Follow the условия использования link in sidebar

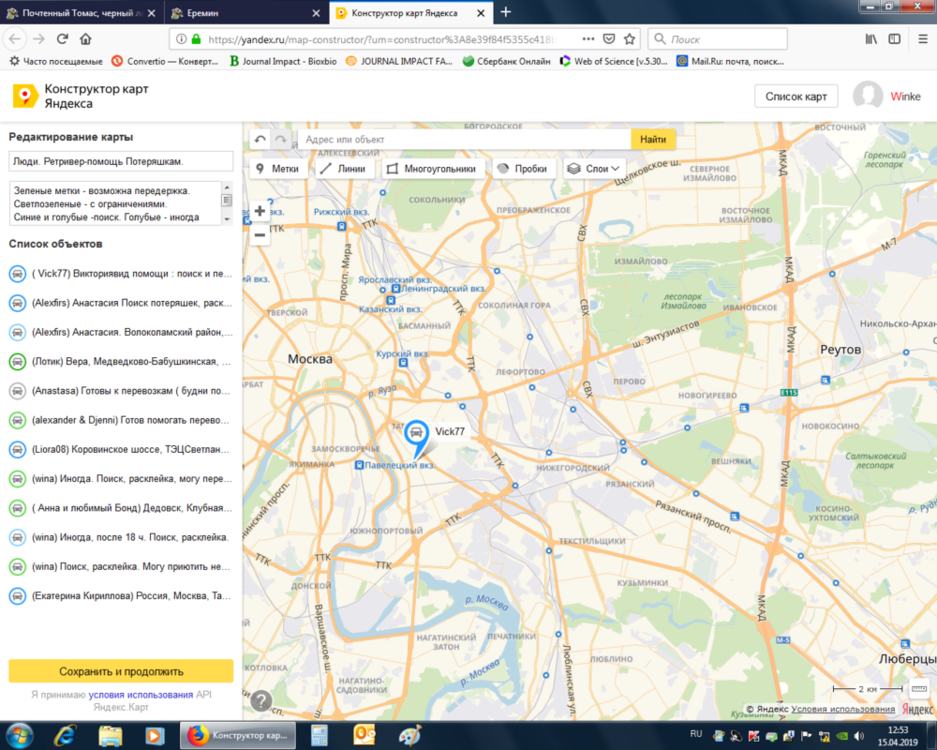pos(140,694)
